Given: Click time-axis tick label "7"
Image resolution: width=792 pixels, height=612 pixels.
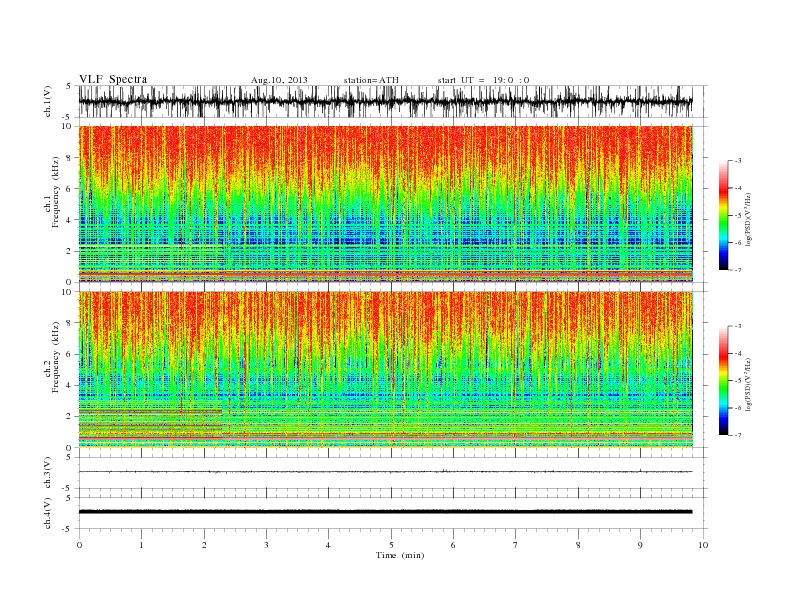Looking at the screenshot, I should tap(516, 545).
